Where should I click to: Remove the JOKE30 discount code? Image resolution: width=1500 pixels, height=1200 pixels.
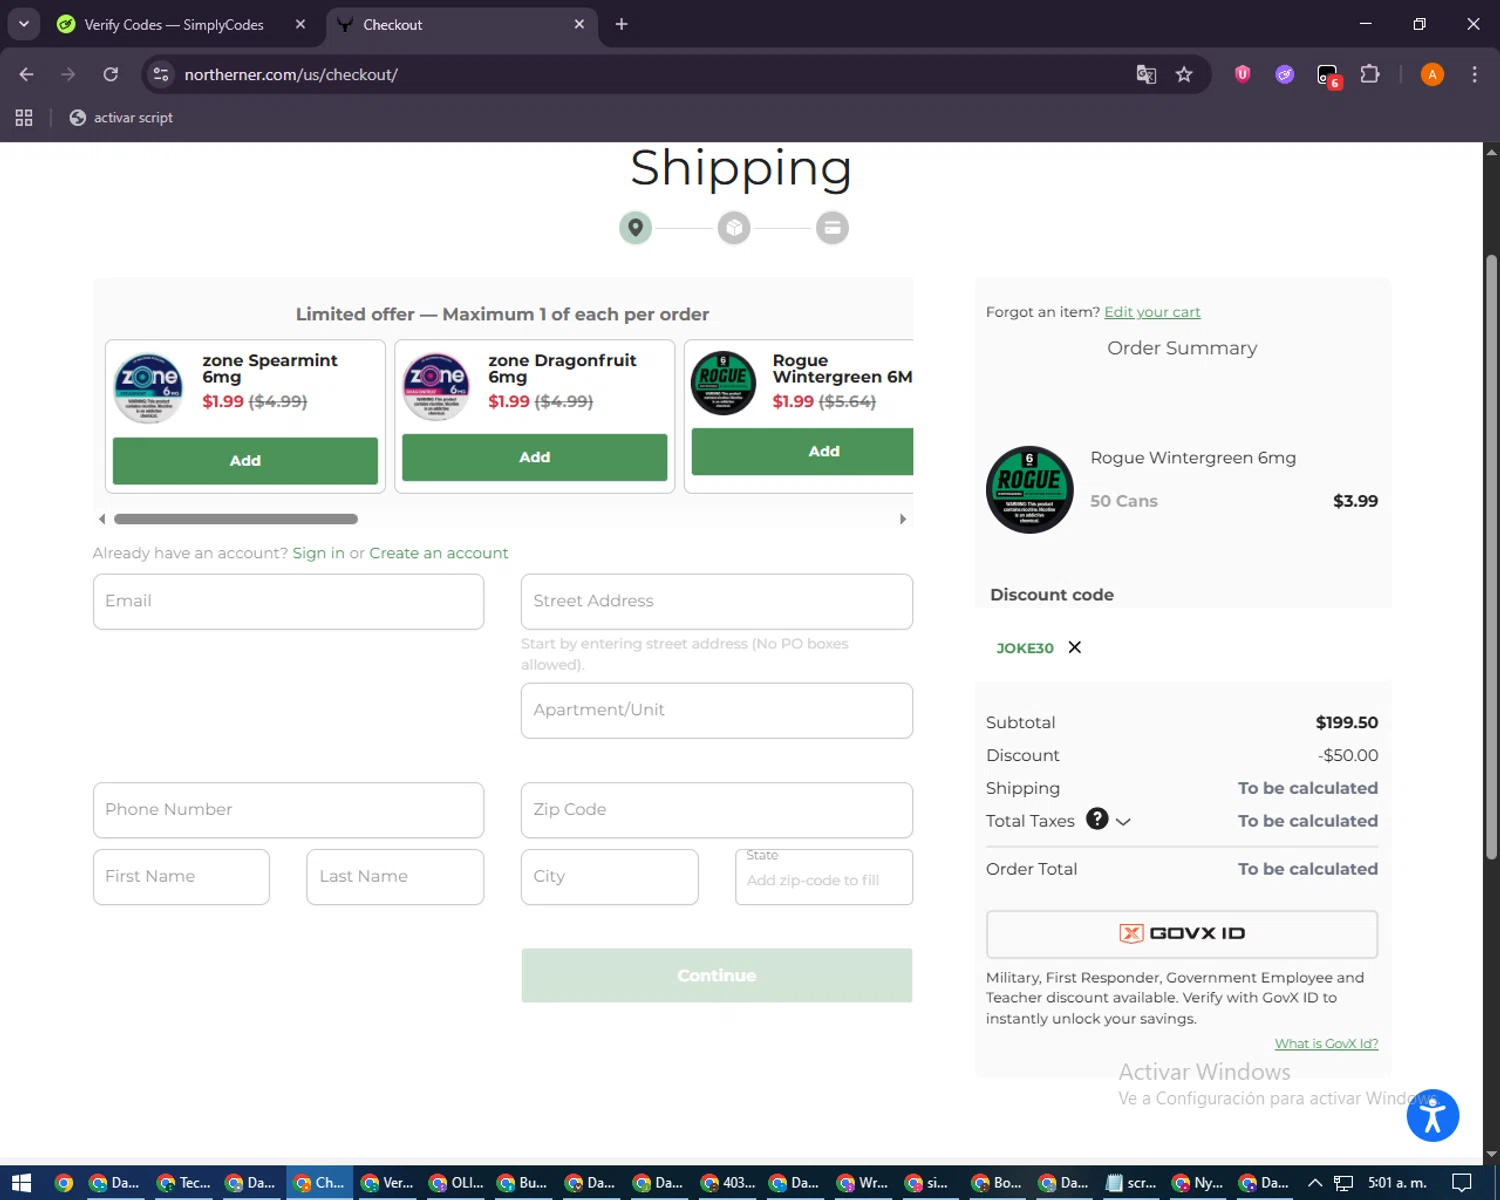point(1075,647)
